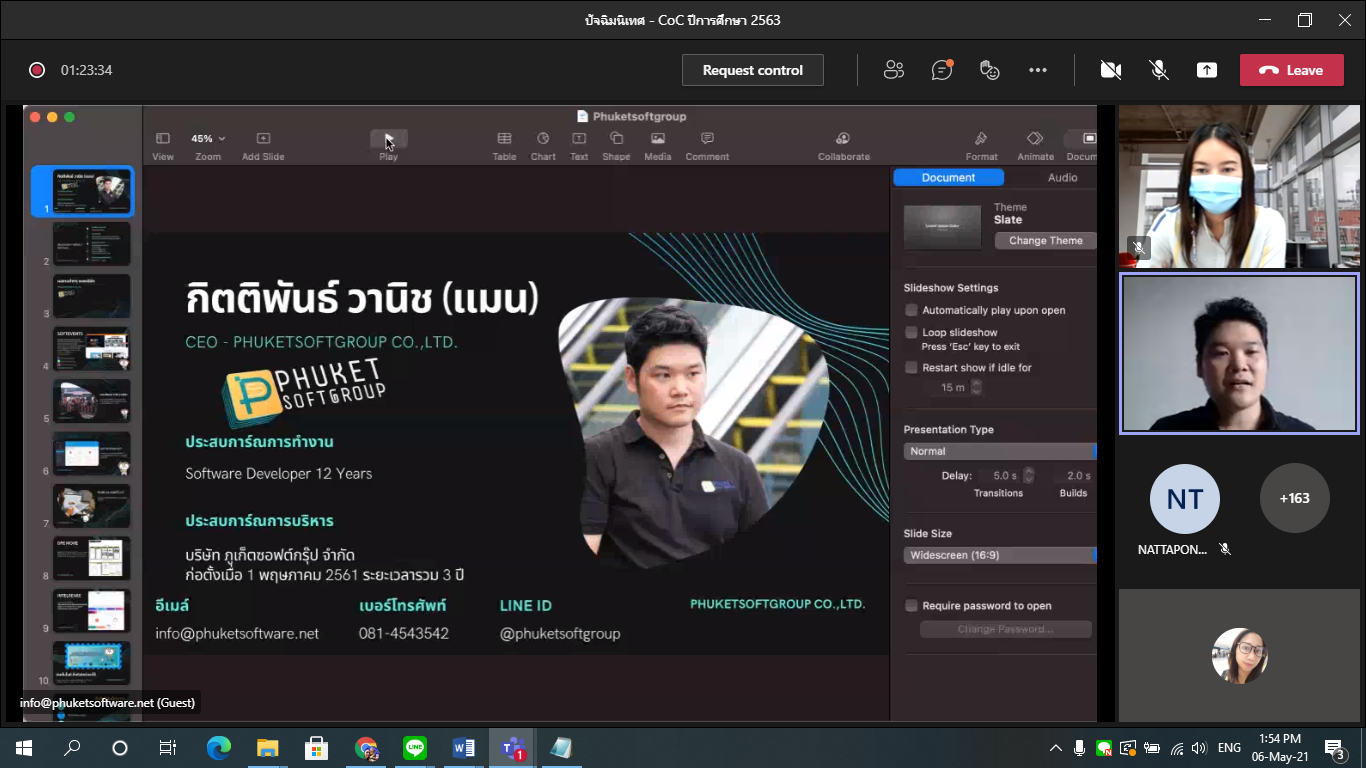The height and width of the screenshot is (768, 1366).
Task: Click the green Mac fullscreen button in Keynote
Action: coord(69,117)
